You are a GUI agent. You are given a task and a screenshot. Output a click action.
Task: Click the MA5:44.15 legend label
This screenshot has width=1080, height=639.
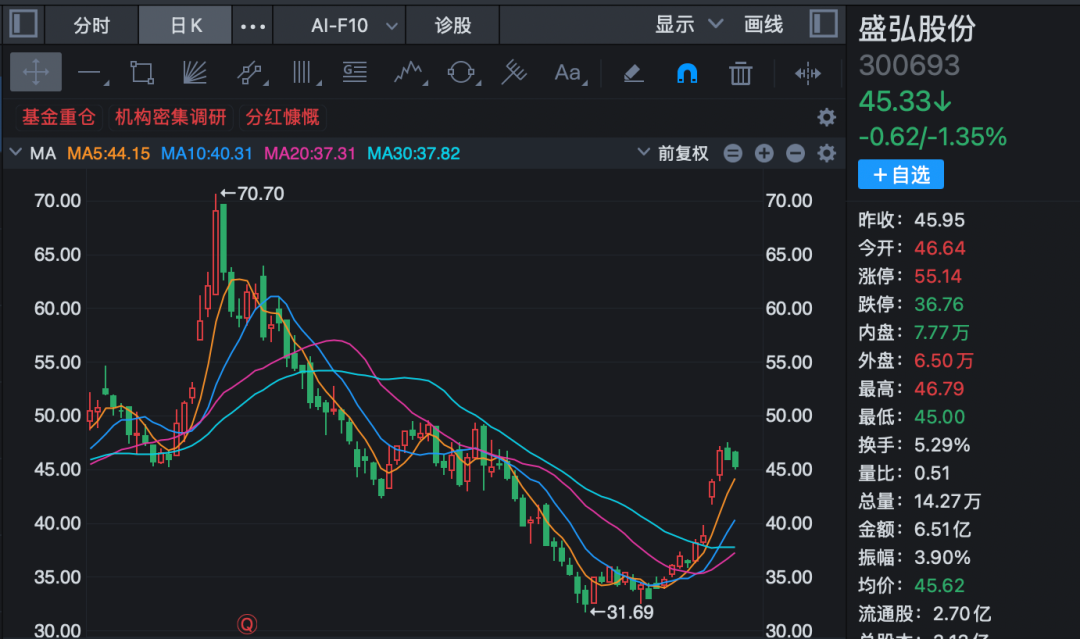(108, 154)
